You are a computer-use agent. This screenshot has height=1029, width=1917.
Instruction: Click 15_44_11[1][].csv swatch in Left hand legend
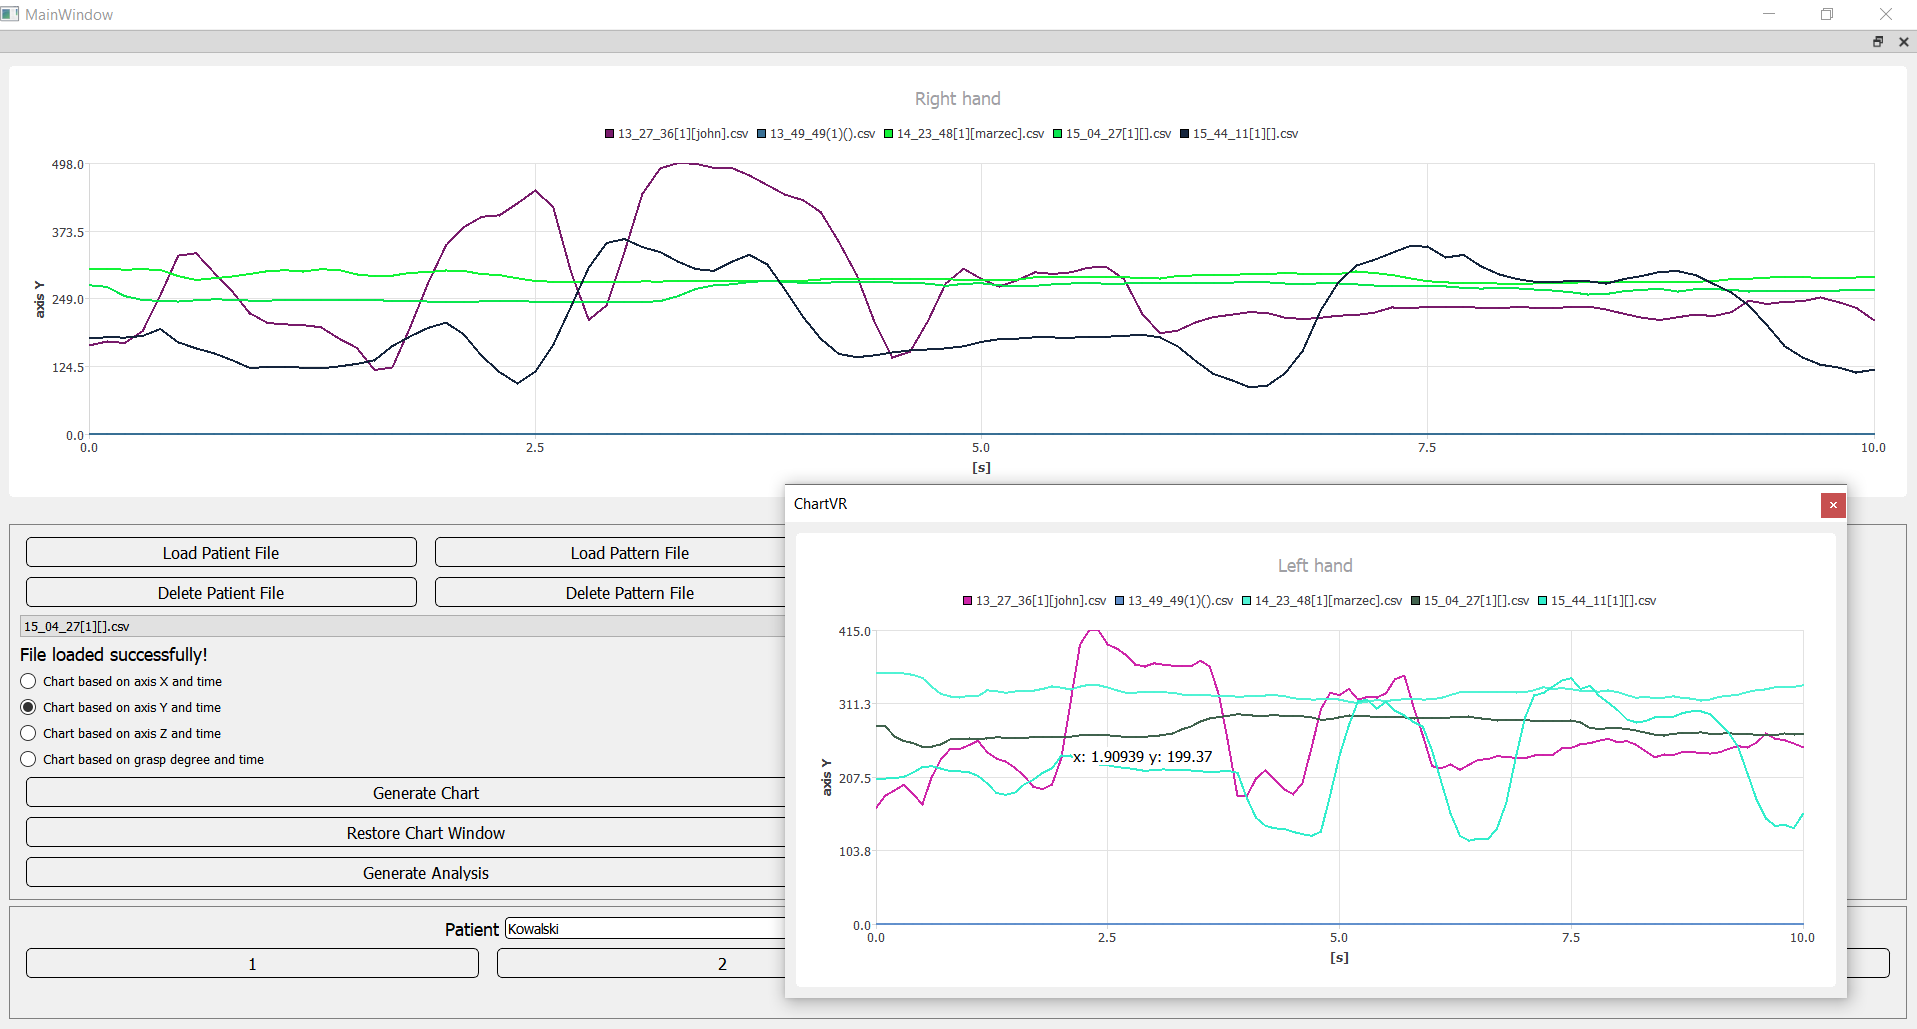(x=1542, y=601)
